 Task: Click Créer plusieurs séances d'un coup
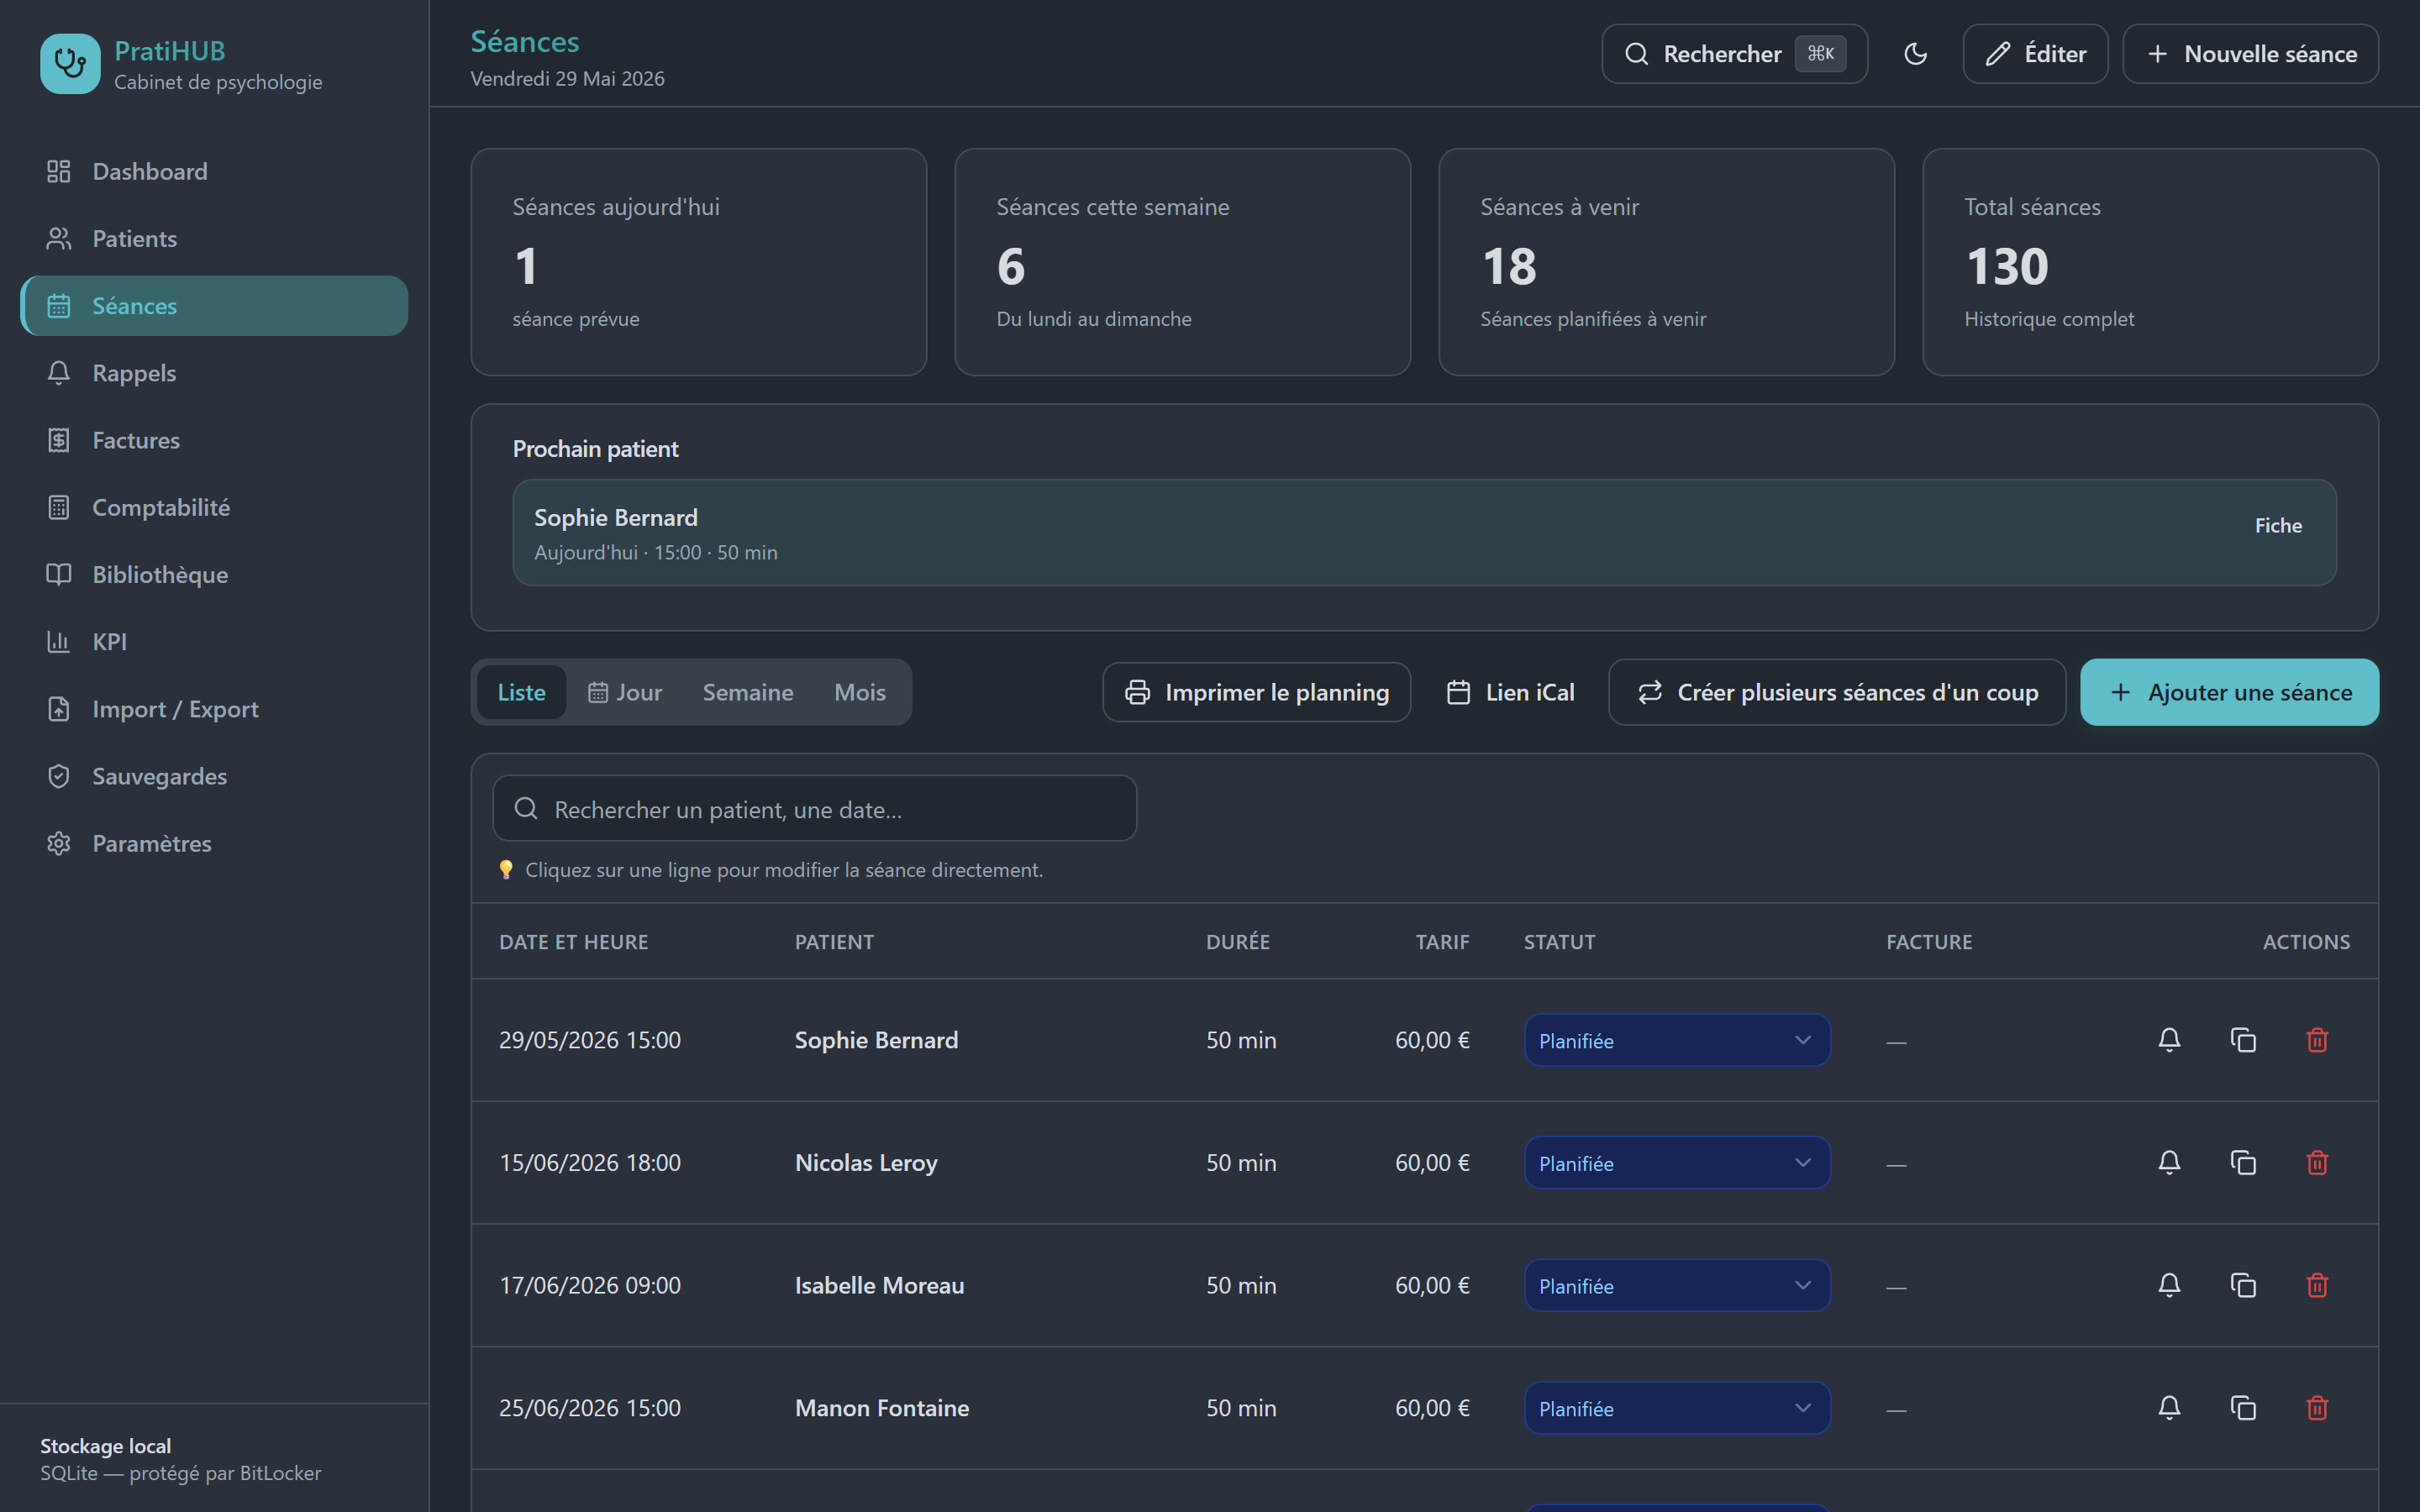1837,692
